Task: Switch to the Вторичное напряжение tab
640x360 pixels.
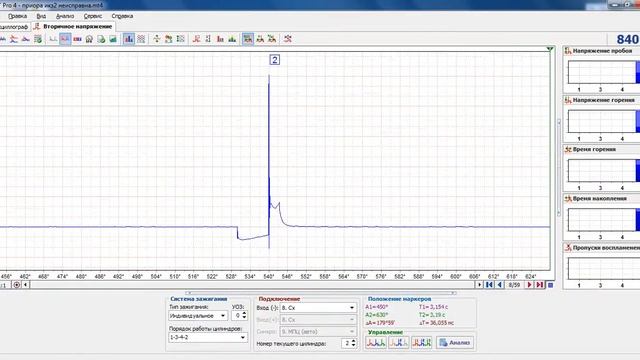Action: 73,27
